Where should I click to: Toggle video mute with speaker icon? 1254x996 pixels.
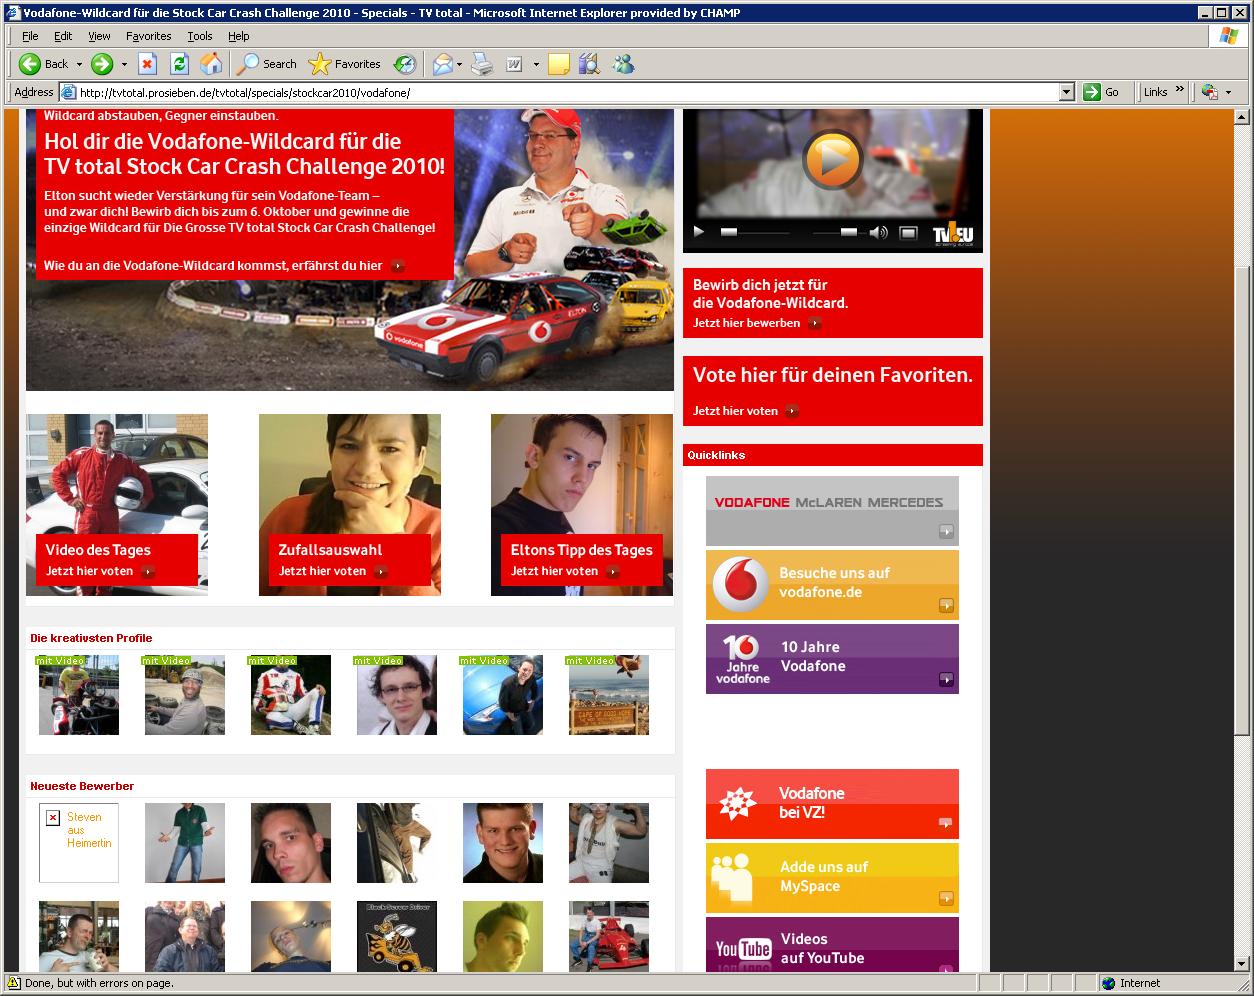878,232
